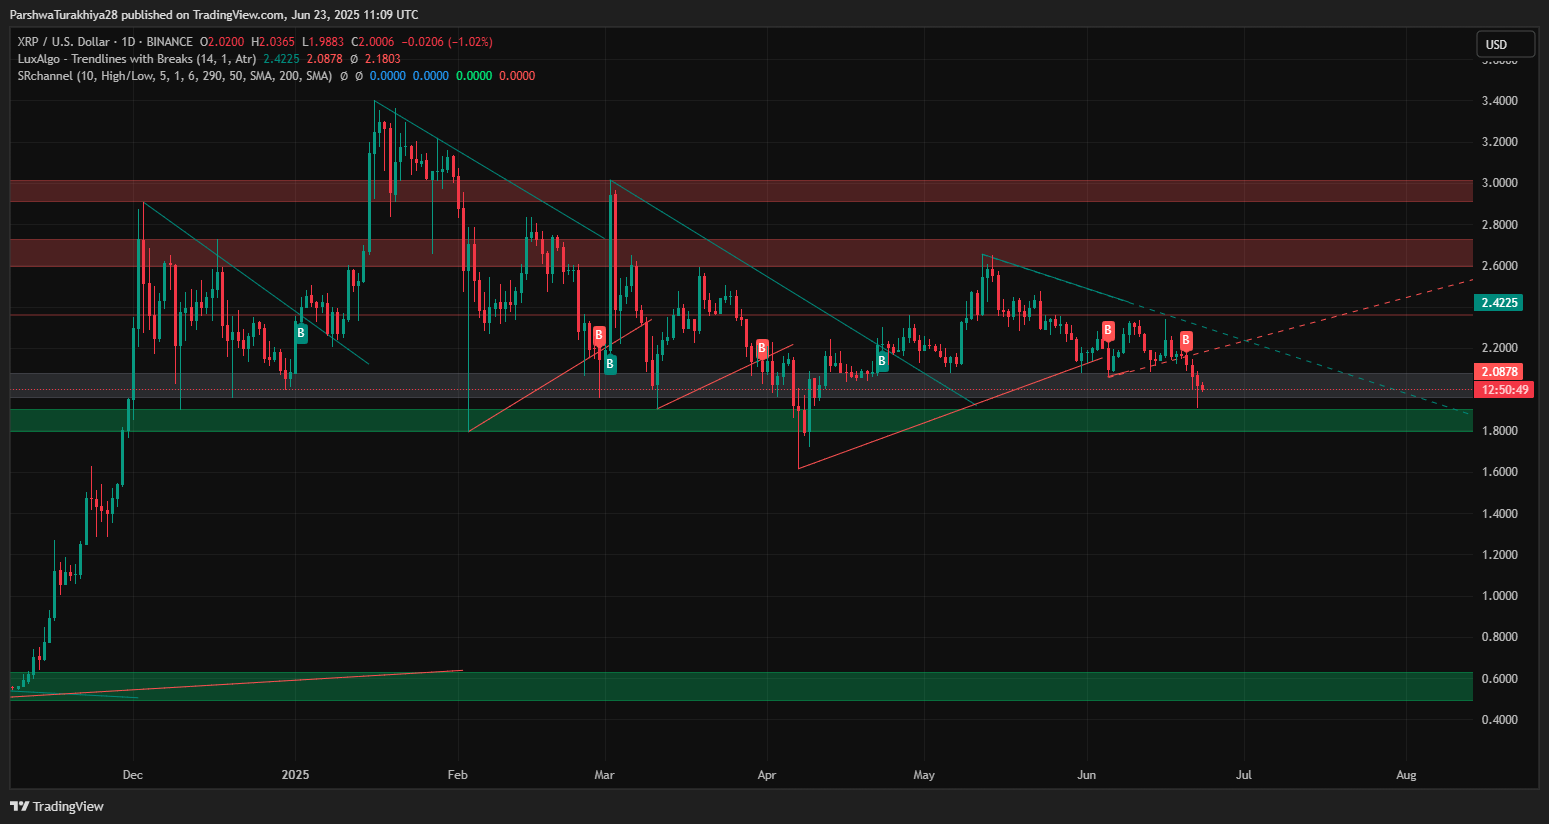Image resolution: width=1549 pixels, height=824 pixels.
Task: Click the BINANCE exchange name in the legend
Action: [170, 42]
